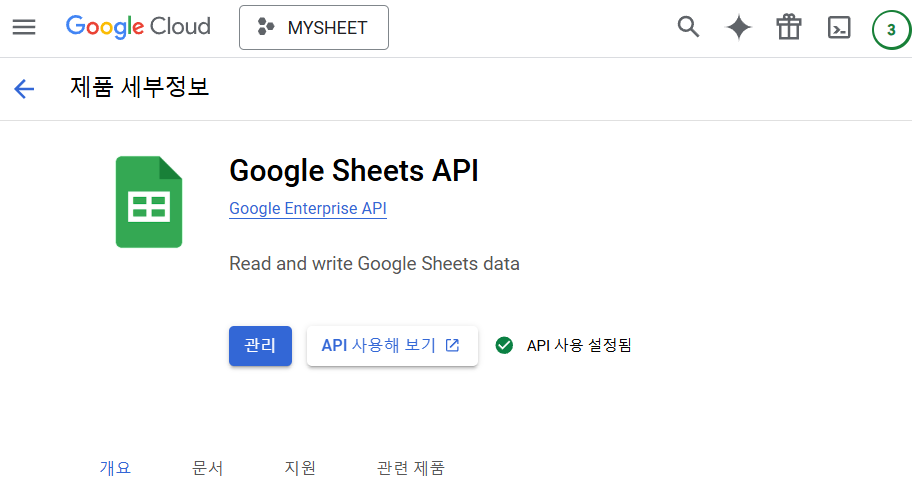Click the gift free trial icon
Screen dimensions: 912x486
pyautogui.click(x=789, y=27)
